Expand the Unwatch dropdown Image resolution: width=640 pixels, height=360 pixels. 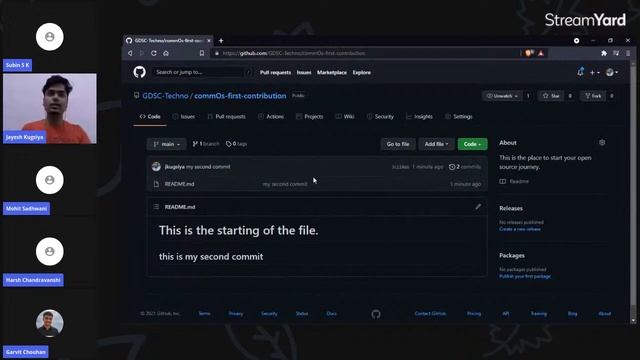502,96
